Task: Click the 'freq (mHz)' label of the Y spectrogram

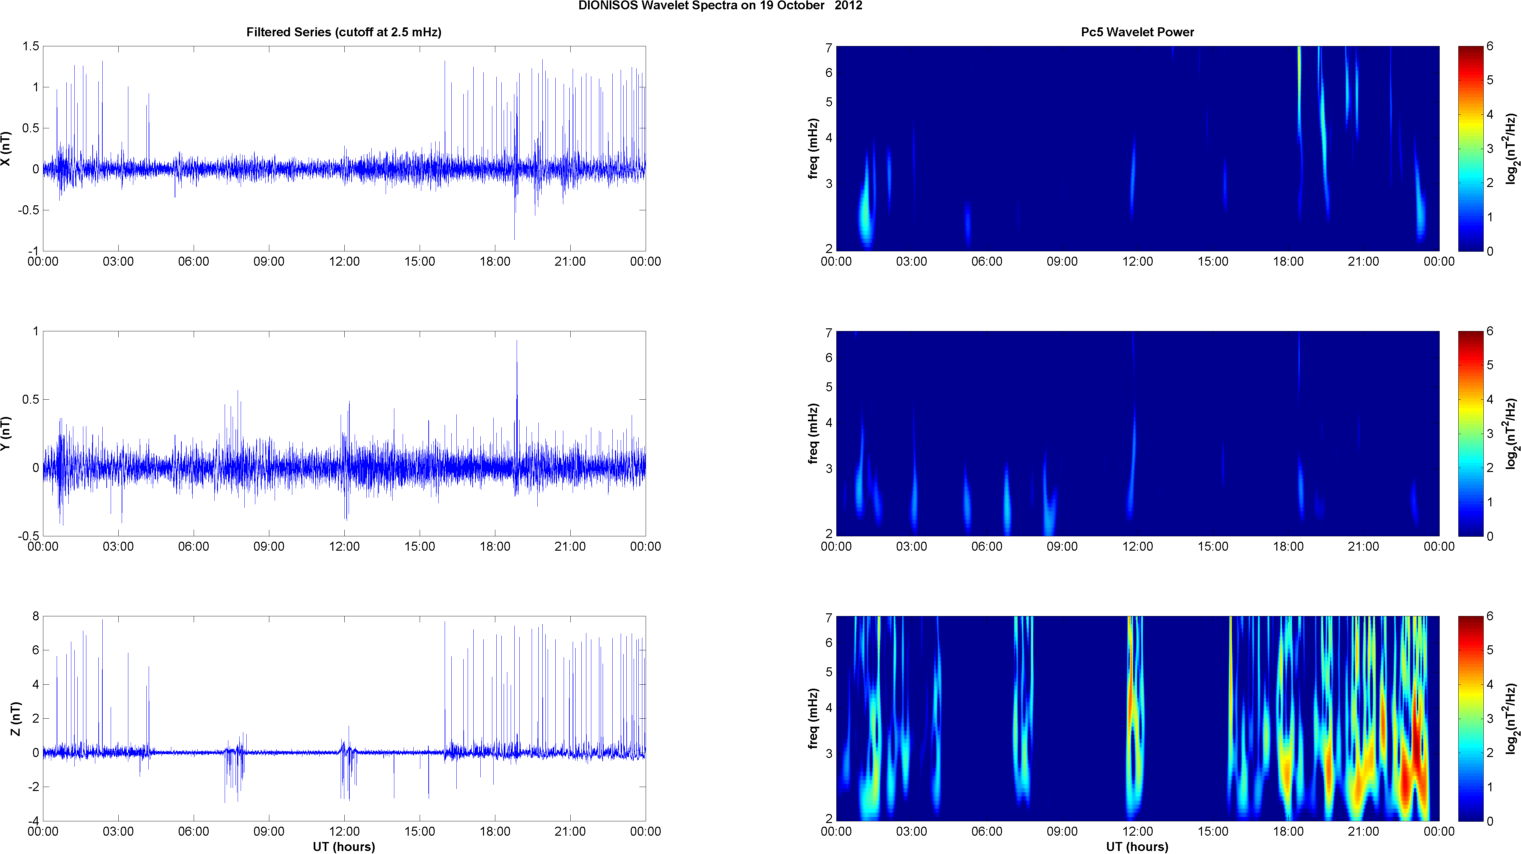Action: [x=814, y=434]
